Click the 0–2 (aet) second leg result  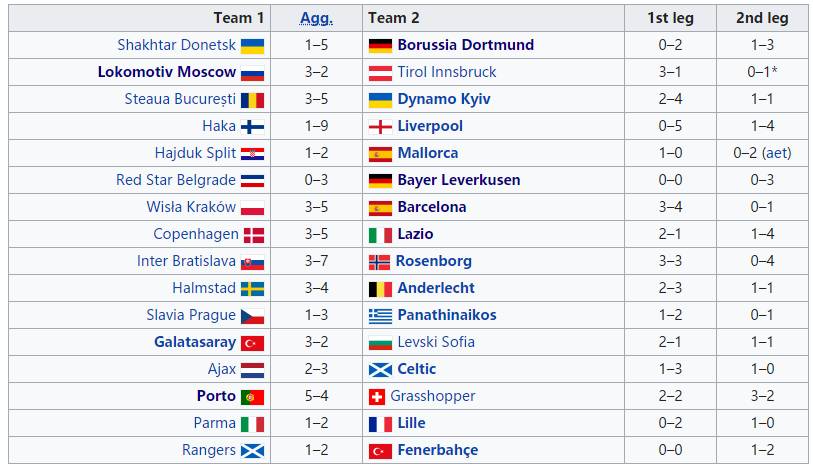[761, 153]
